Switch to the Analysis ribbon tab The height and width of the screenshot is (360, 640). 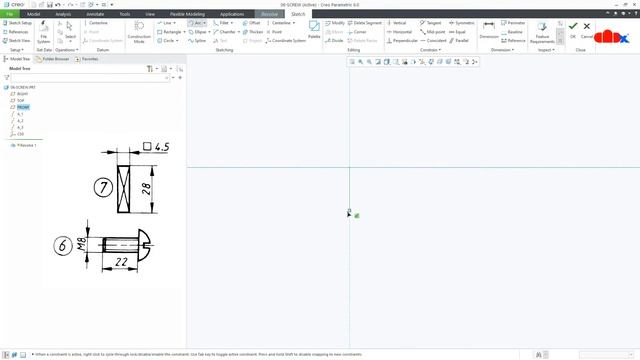63,14
